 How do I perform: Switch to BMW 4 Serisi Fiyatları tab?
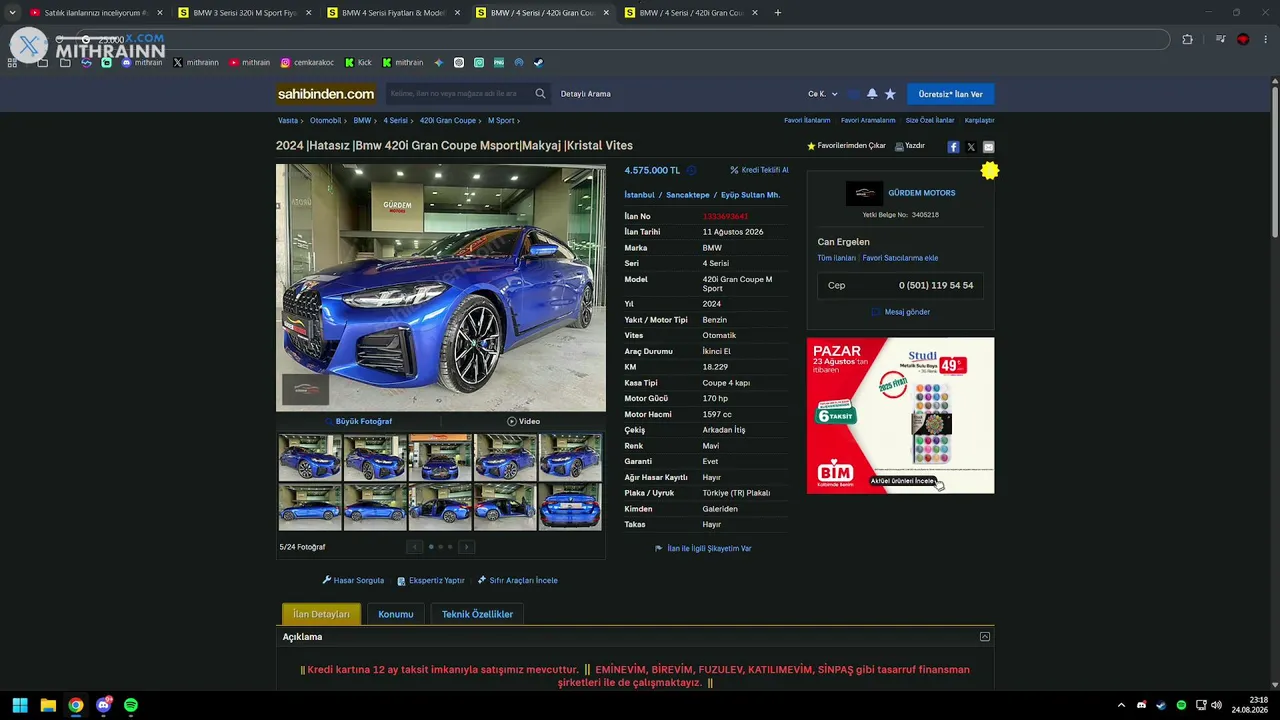[x=393, y=13]
